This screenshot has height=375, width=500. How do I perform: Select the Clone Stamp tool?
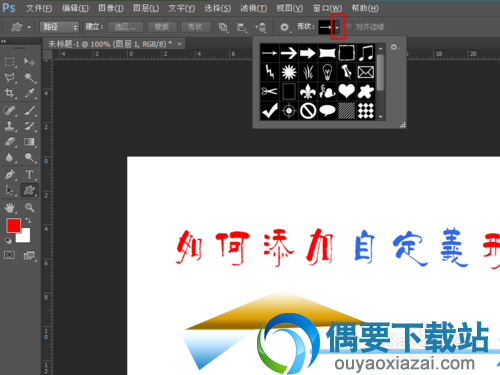[x=9, y=126]
